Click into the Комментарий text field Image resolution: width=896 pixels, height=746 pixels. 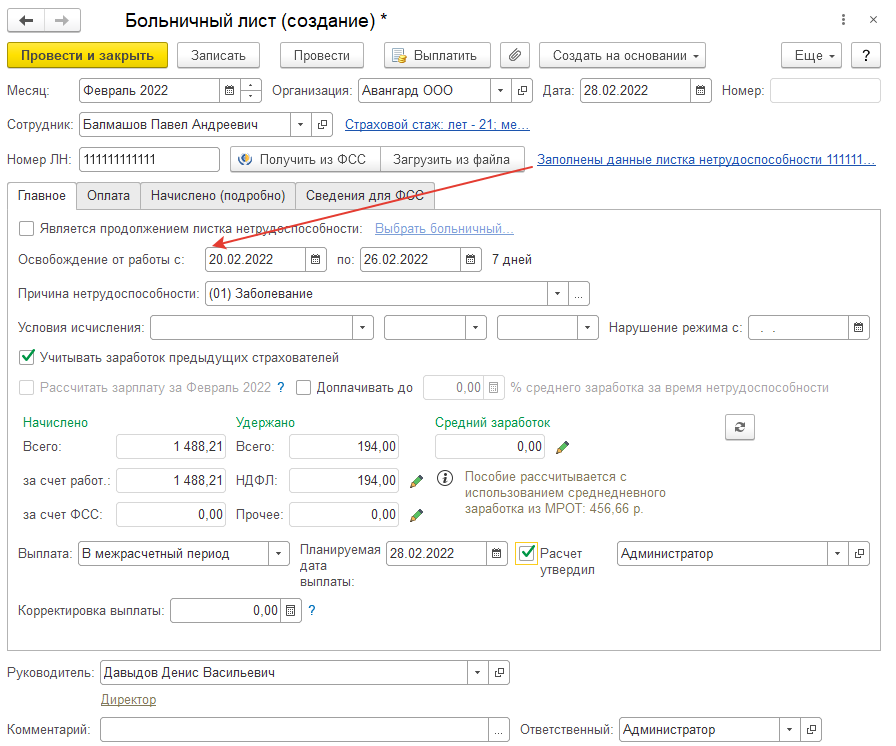pyautogui.click(x=295, y=730)
